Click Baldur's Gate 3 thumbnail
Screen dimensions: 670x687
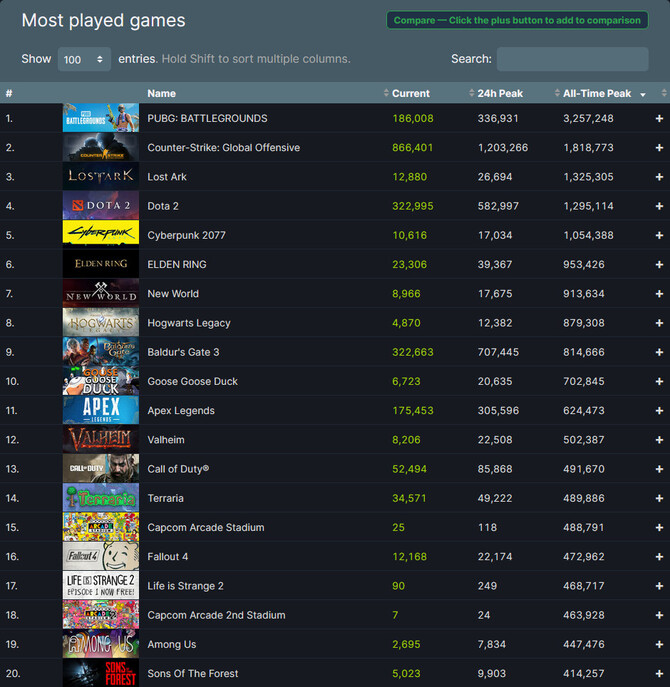click(x=101, y=351)
